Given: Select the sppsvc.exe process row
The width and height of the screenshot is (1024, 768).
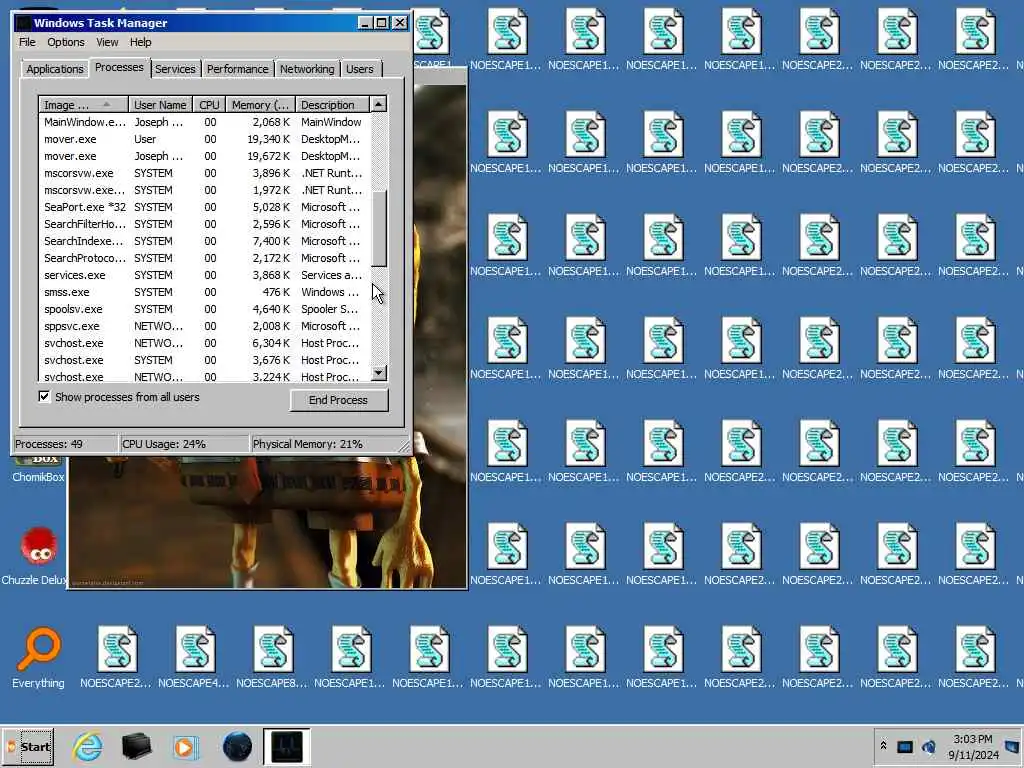Looking at the screenshot, I should 204,326.
